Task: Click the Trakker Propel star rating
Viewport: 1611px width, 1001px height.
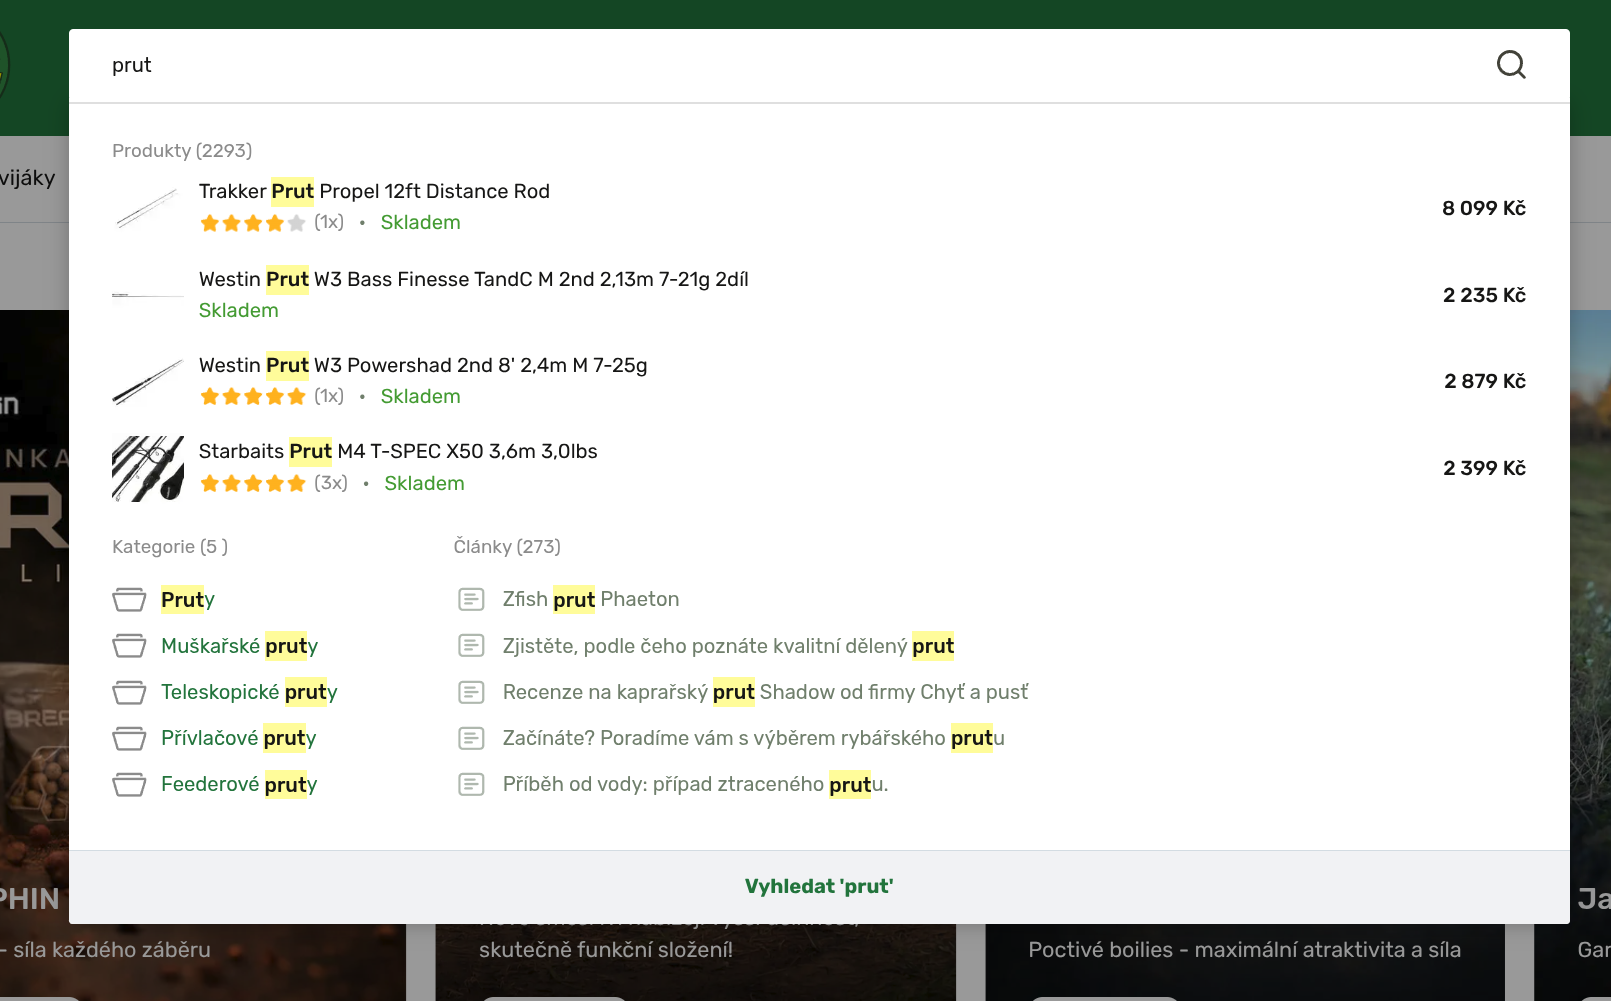Action: click(x=252, y=223)
